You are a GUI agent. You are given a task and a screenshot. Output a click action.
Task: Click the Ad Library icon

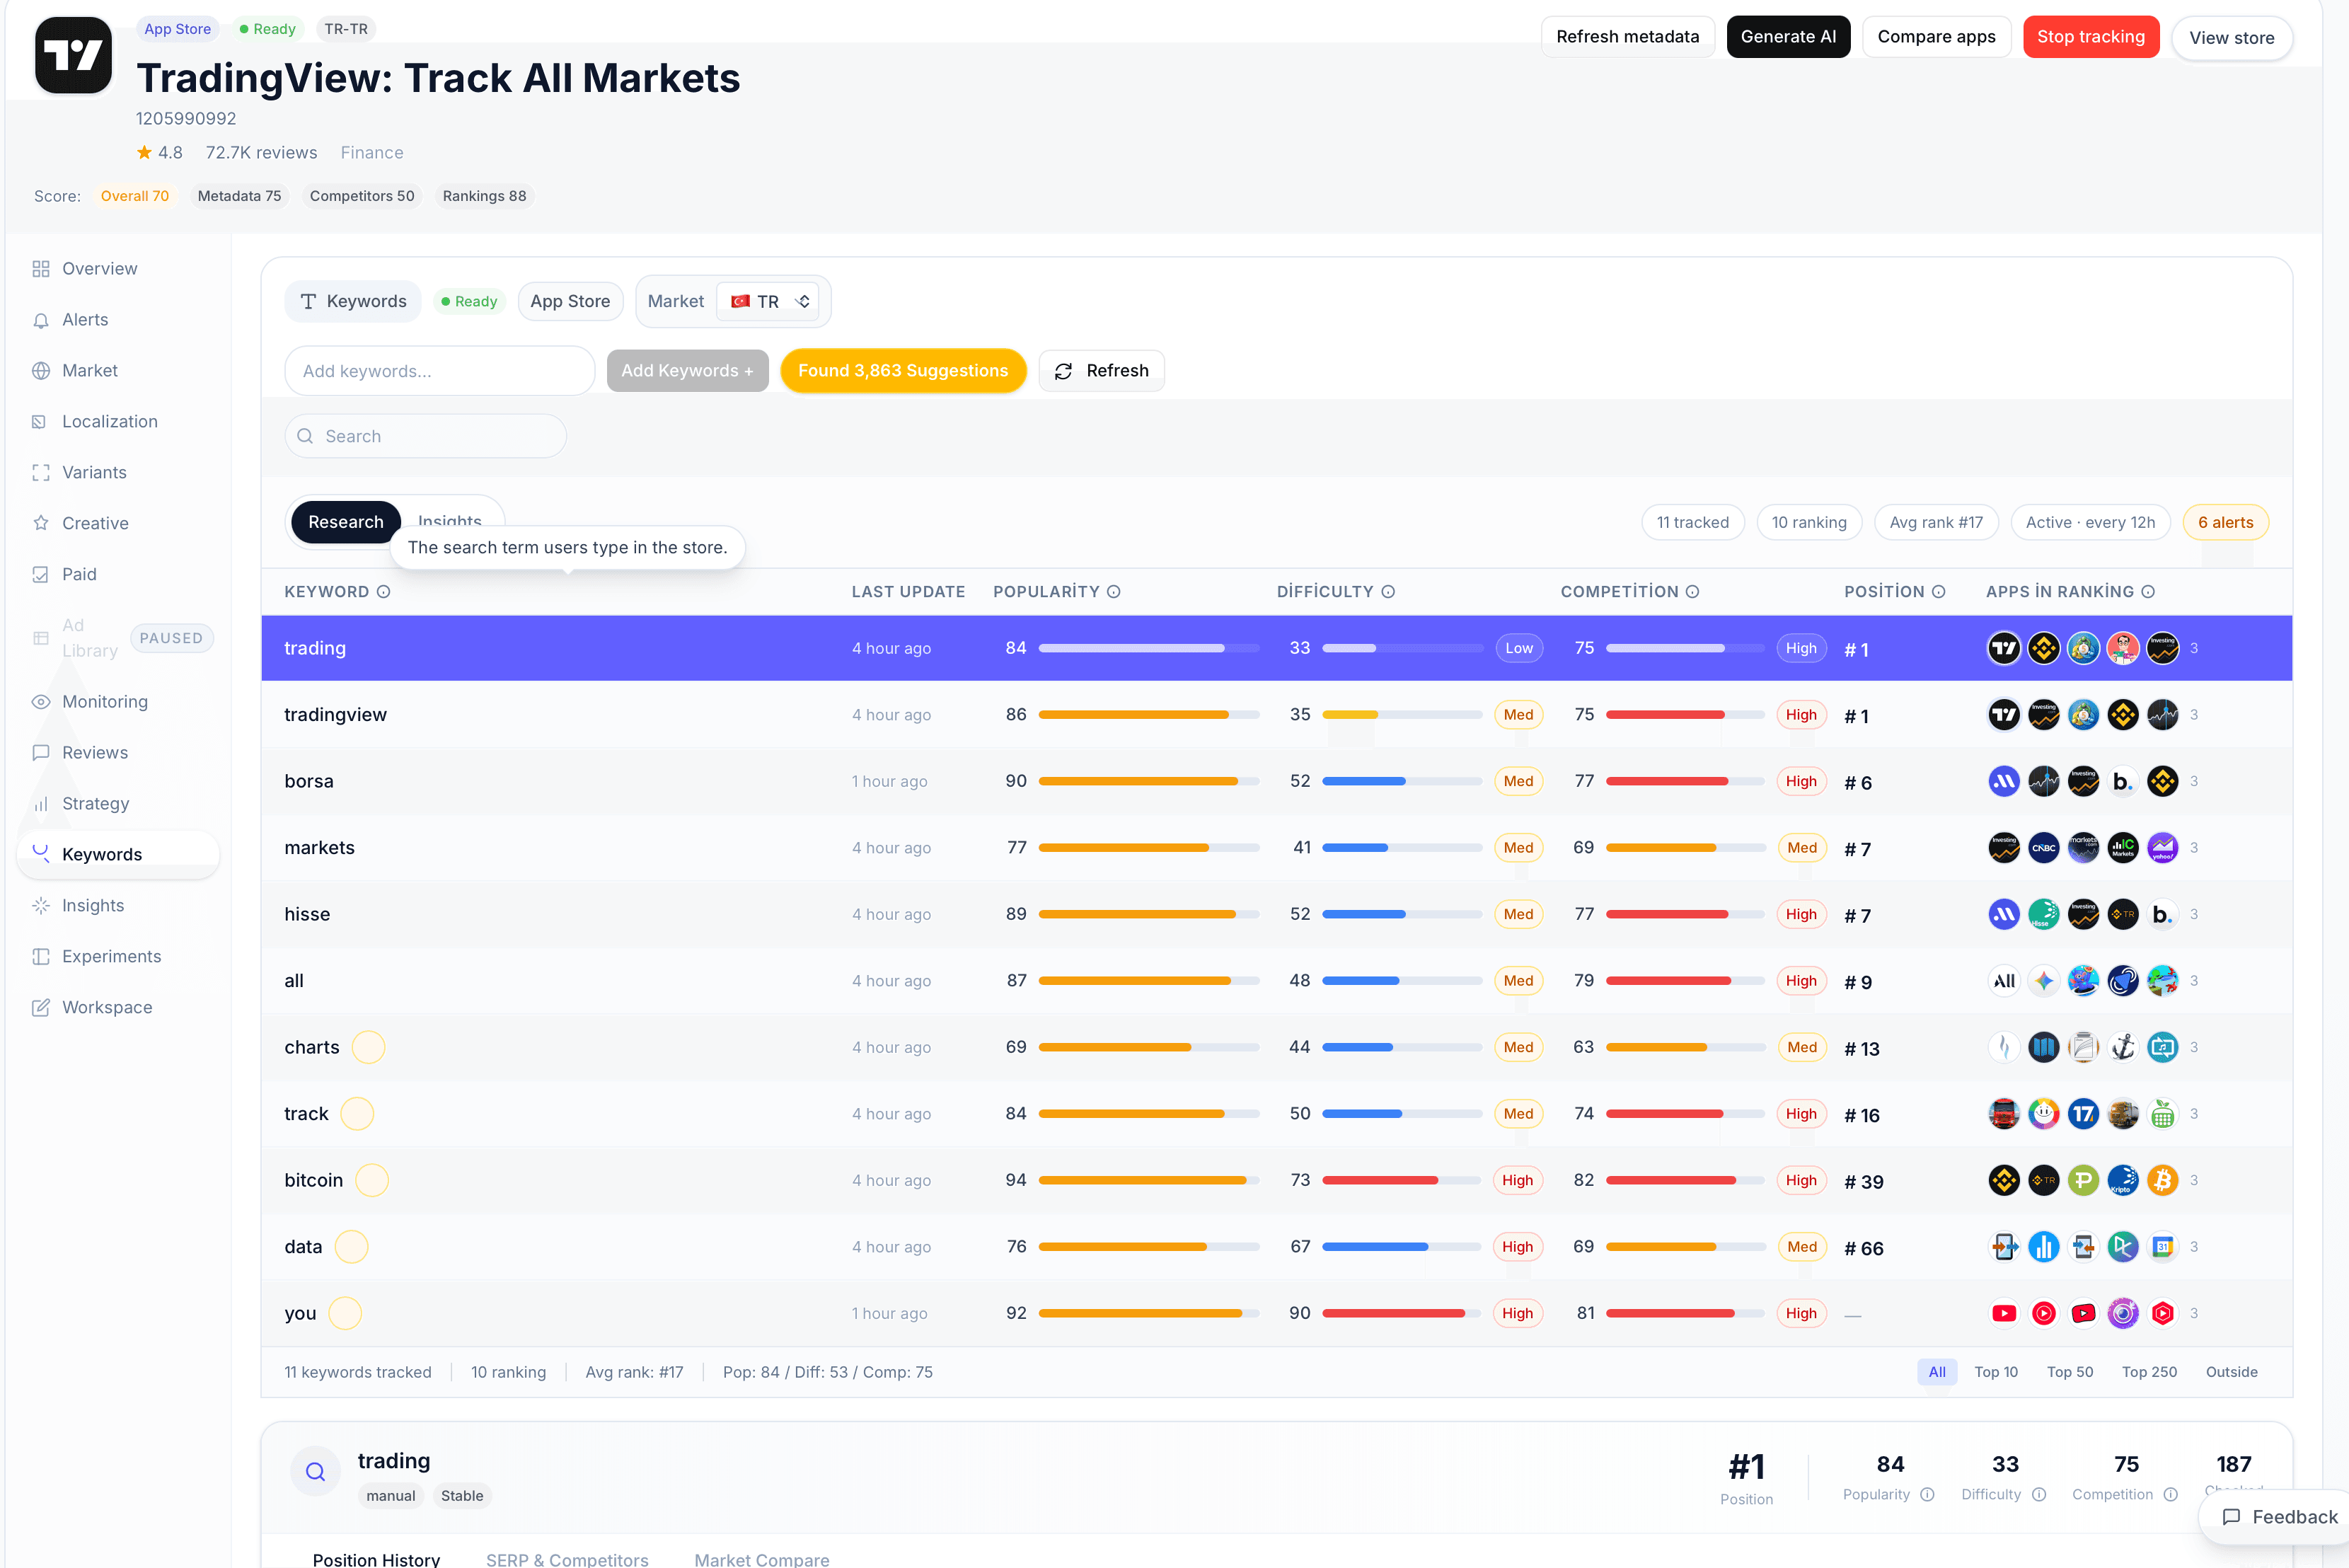(x=41, y=638)
